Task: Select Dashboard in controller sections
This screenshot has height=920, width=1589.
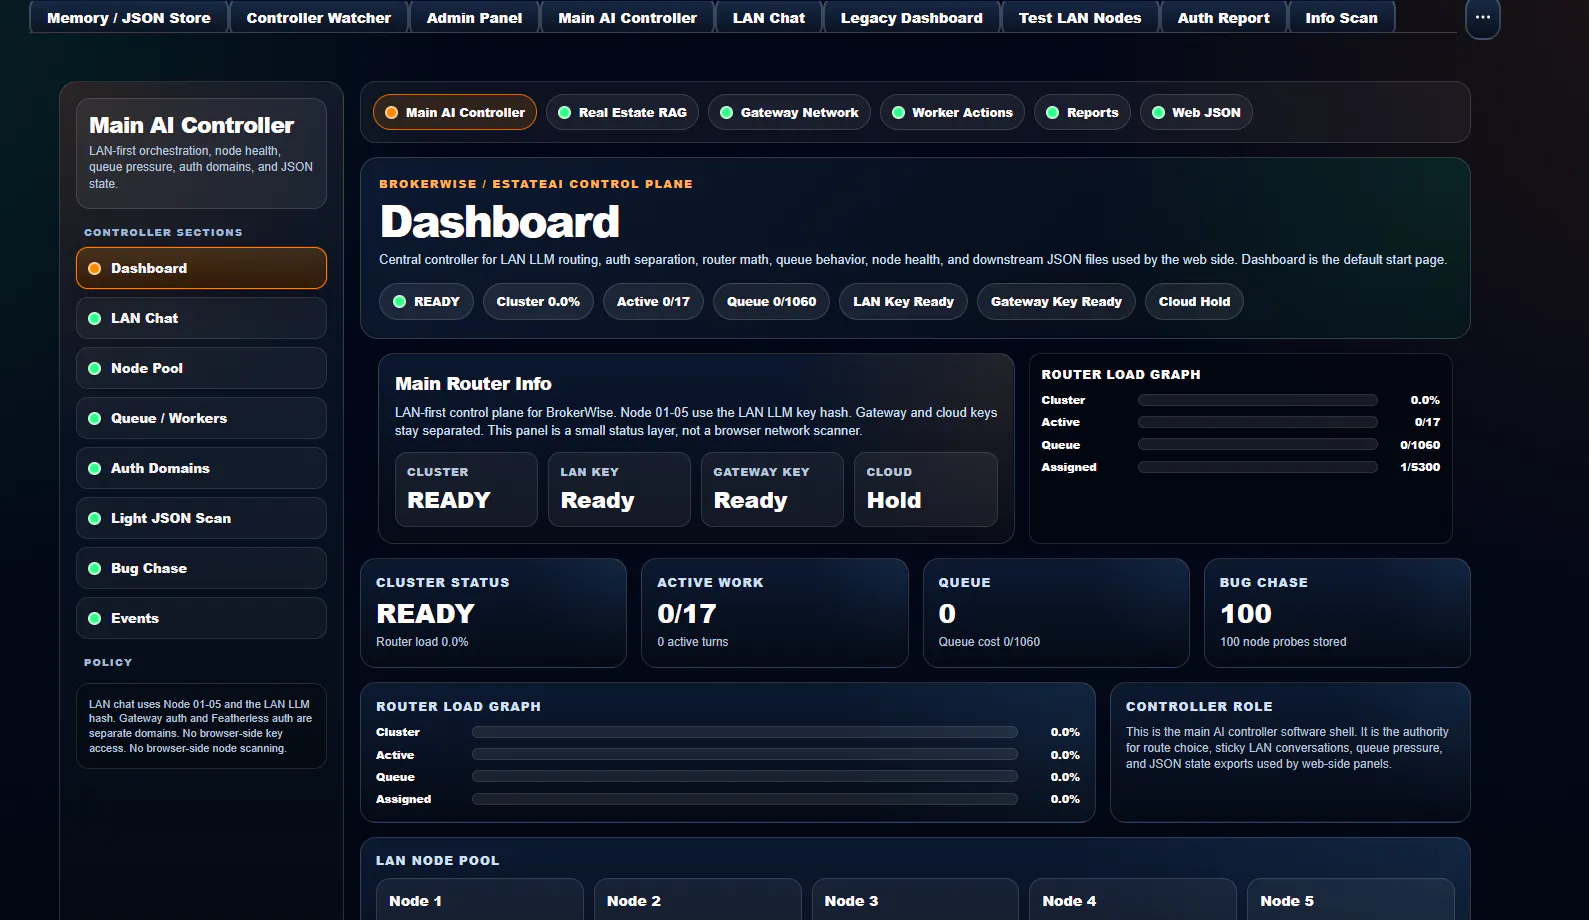Action: pos(201,268)
